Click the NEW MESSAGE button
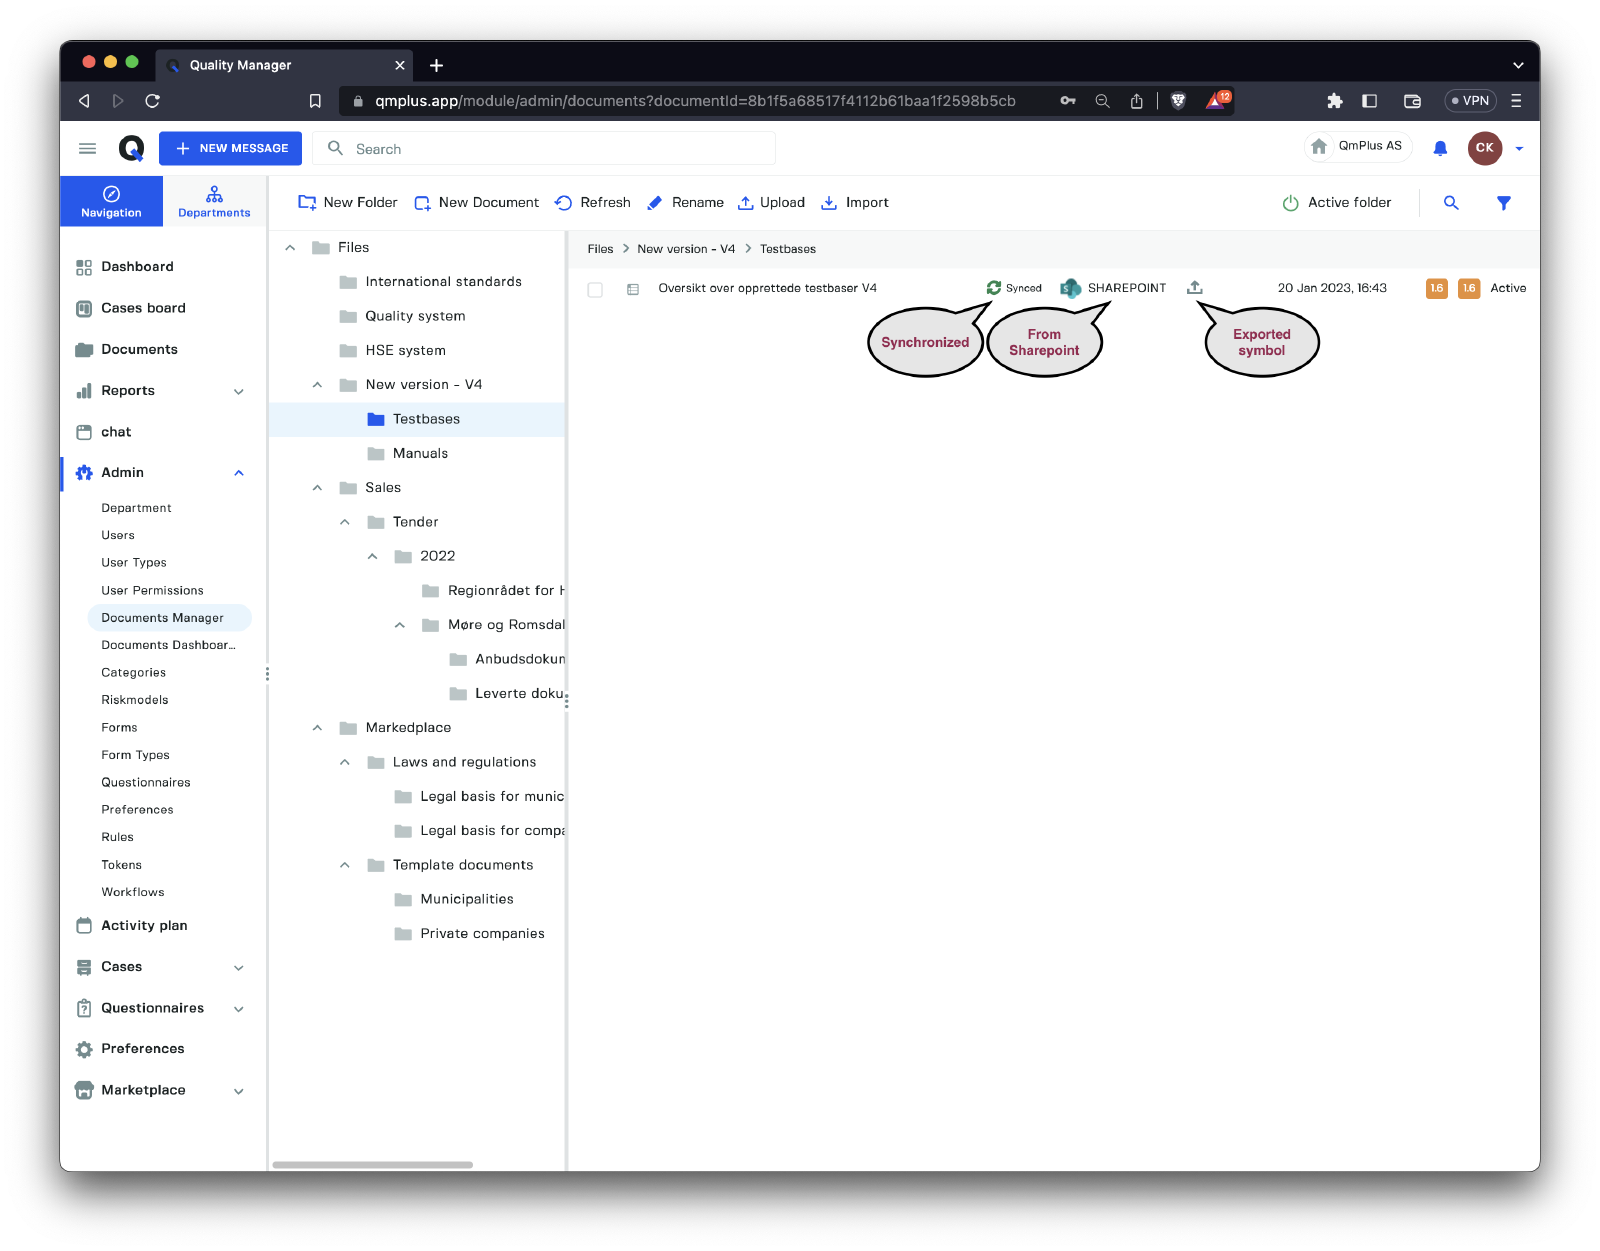 (231, 148)
